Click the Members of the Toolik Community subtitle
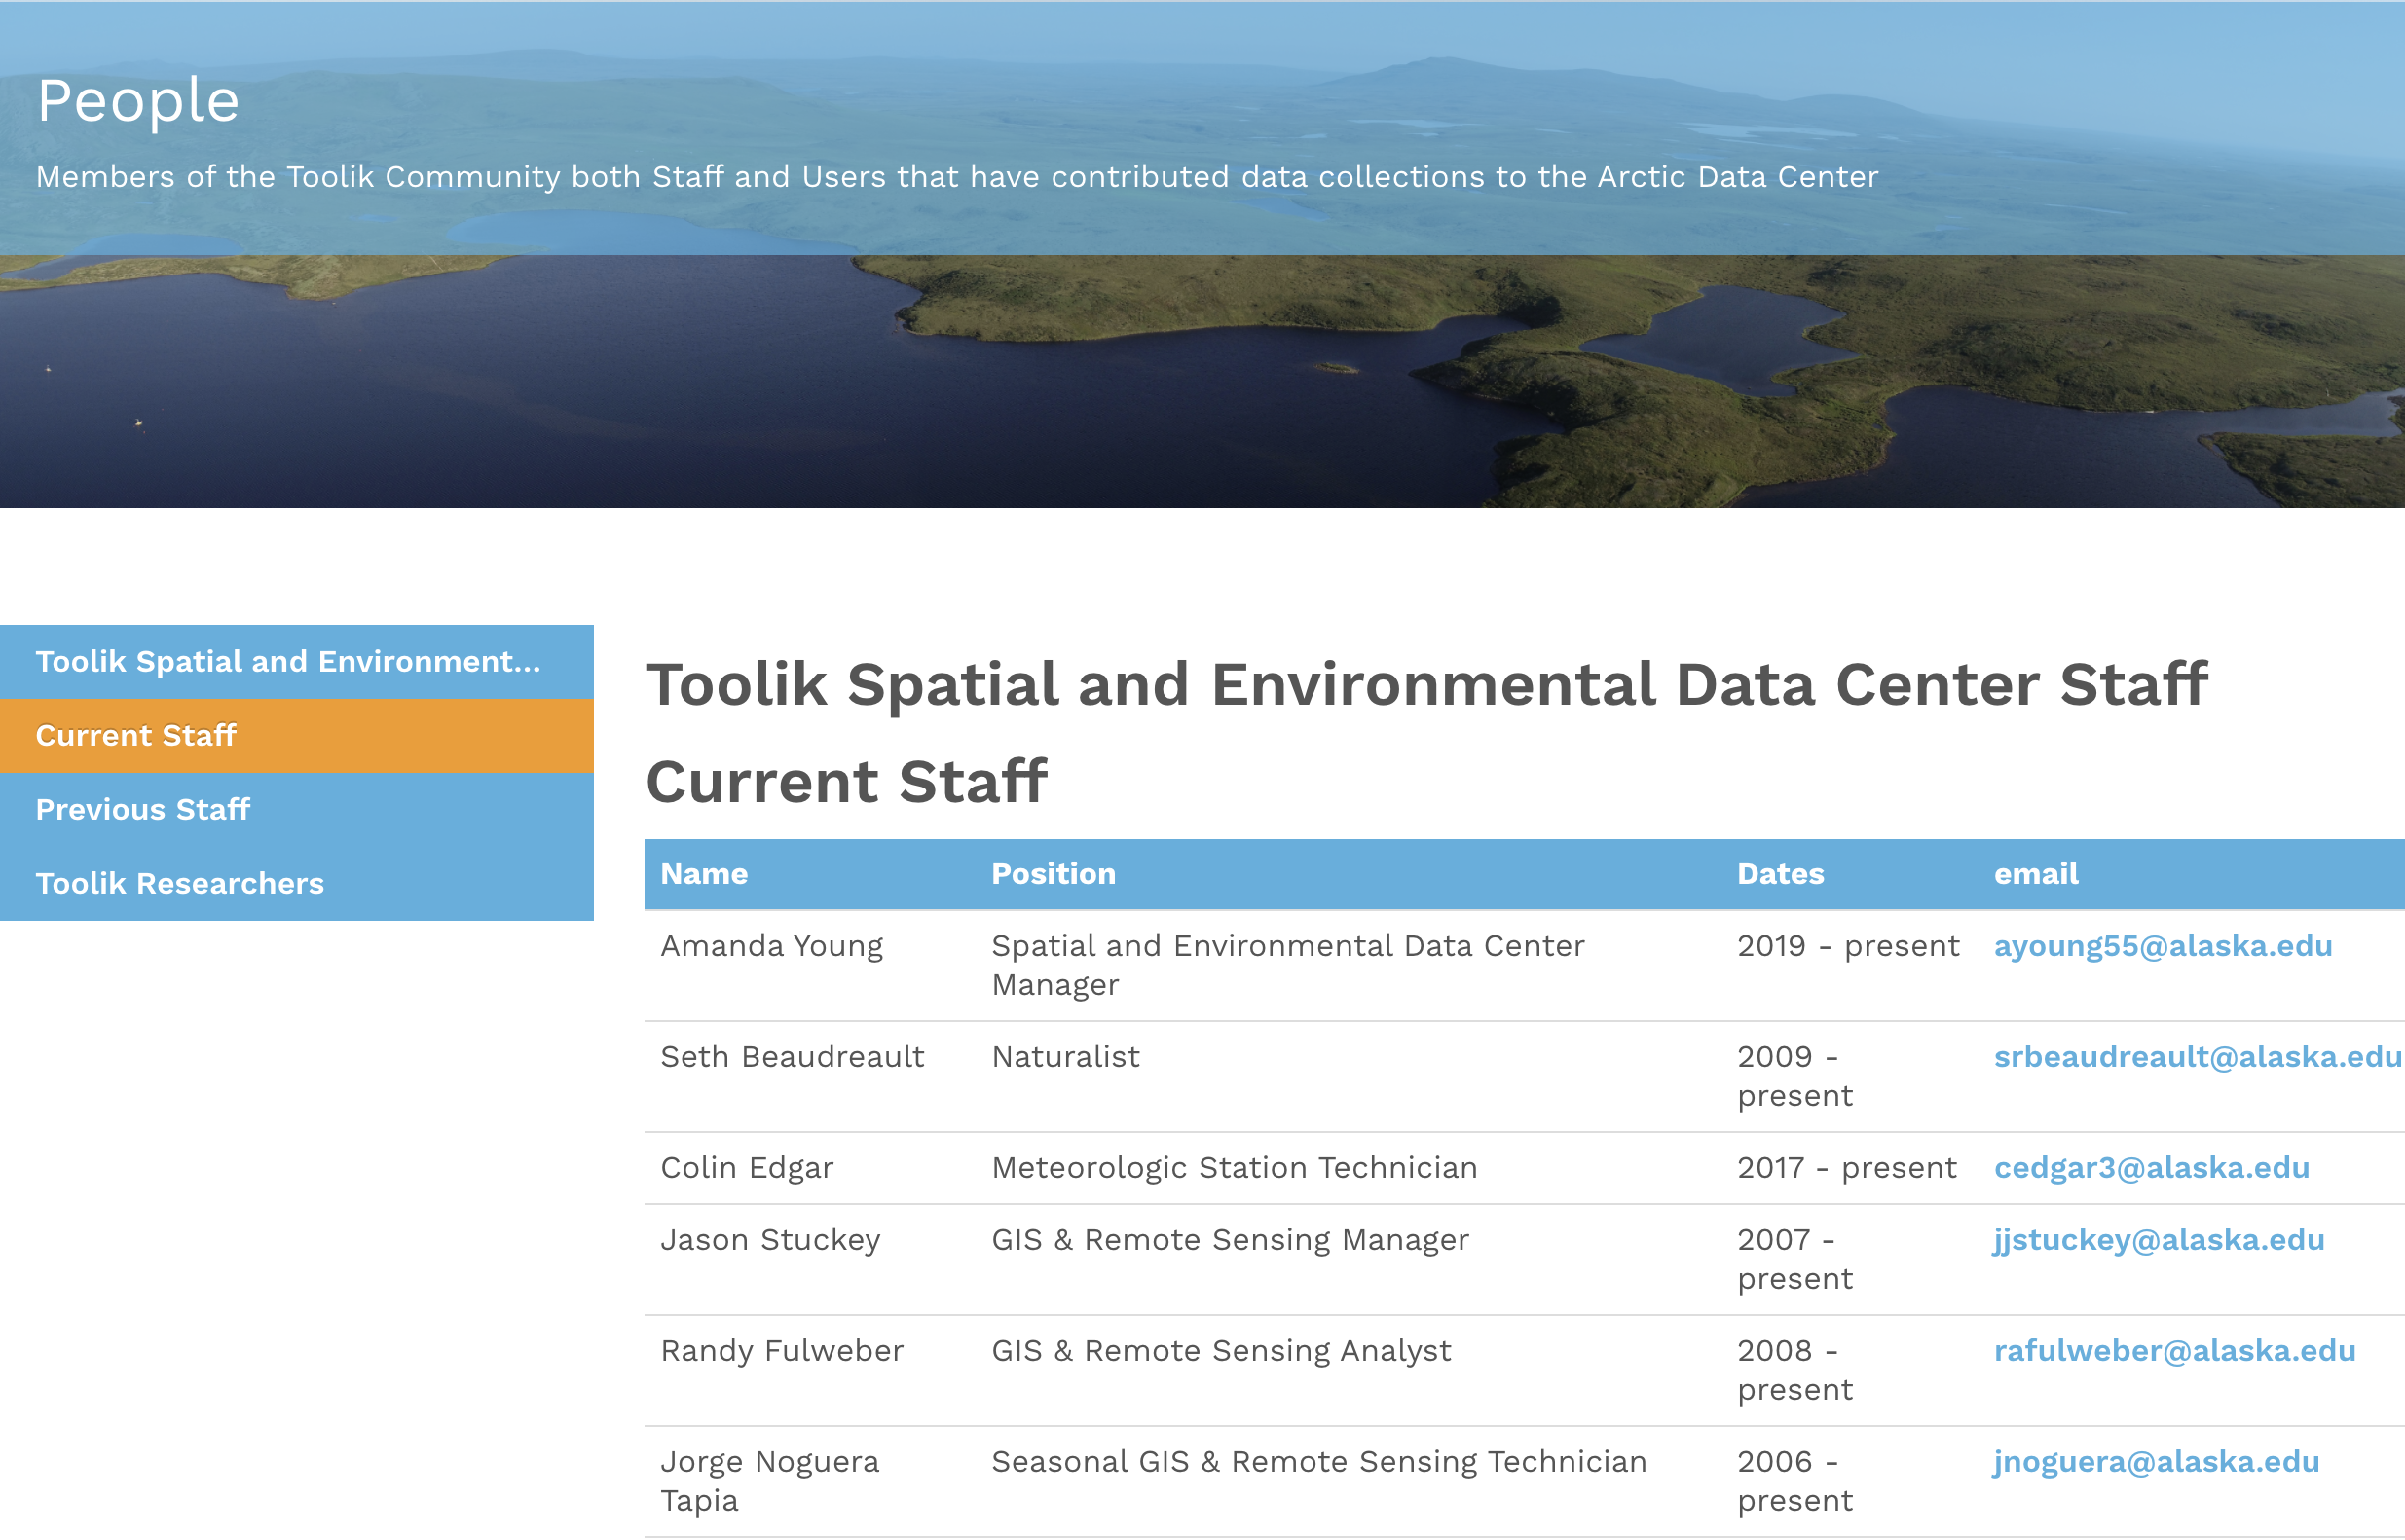This screenshot has height=1540, width=2405. pos(957,177)
